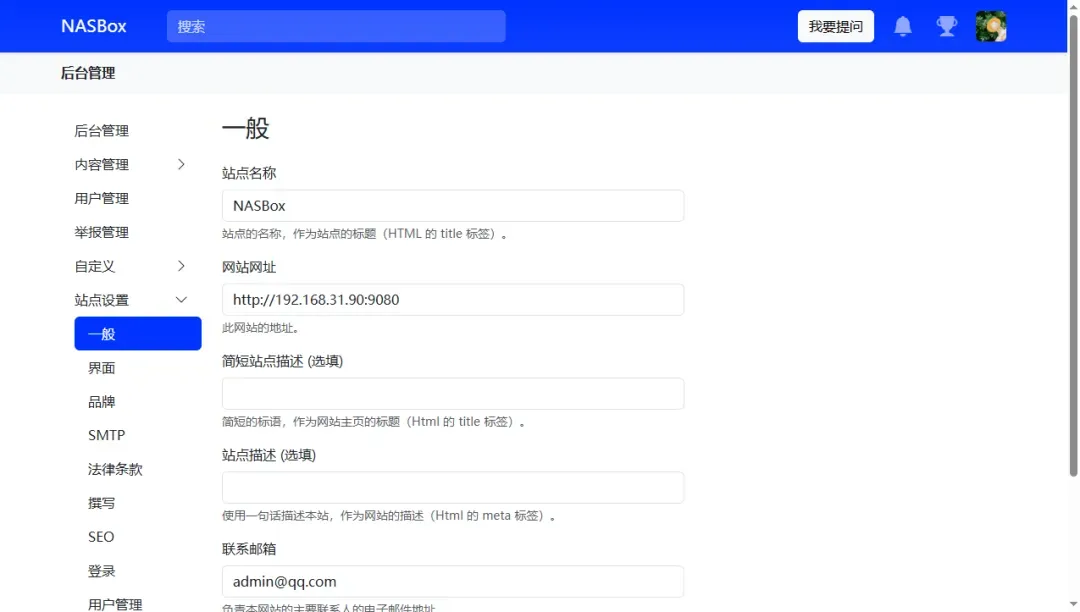Select the 一般 settings item
The image size is (1080, 612).
(x=138, y=334)
